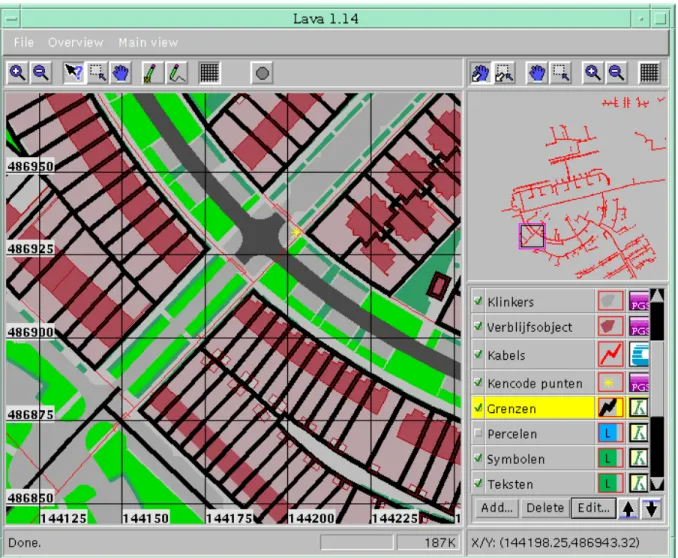Choose the overview panel blue hand tool
Viewport: 678px width, 558px height.
537,73
